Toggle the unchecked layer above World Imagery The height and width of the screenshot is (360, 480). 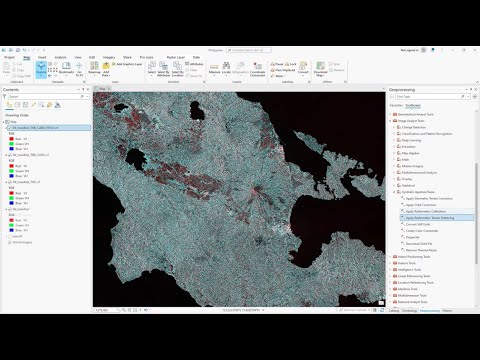click(10, 236)
